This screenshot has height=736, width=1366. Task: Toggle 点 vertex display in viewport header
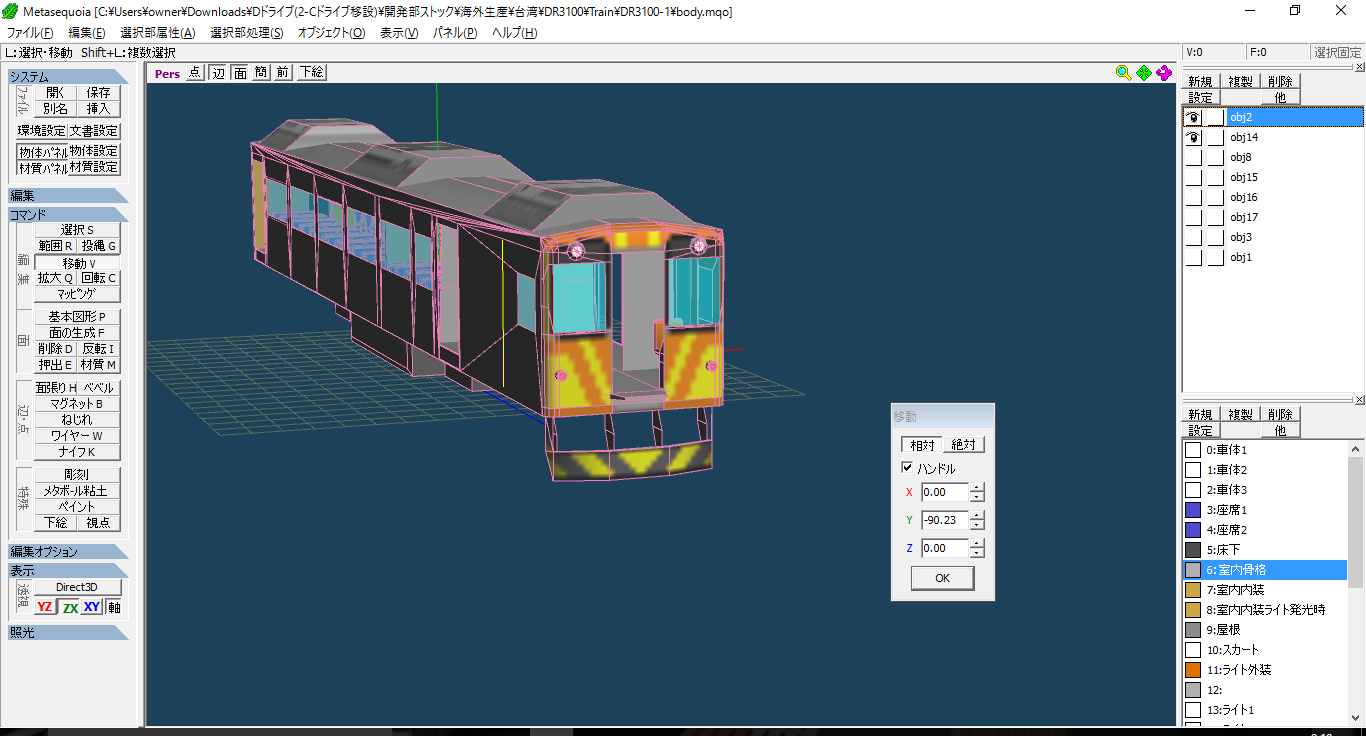click(x=195, y=72)
